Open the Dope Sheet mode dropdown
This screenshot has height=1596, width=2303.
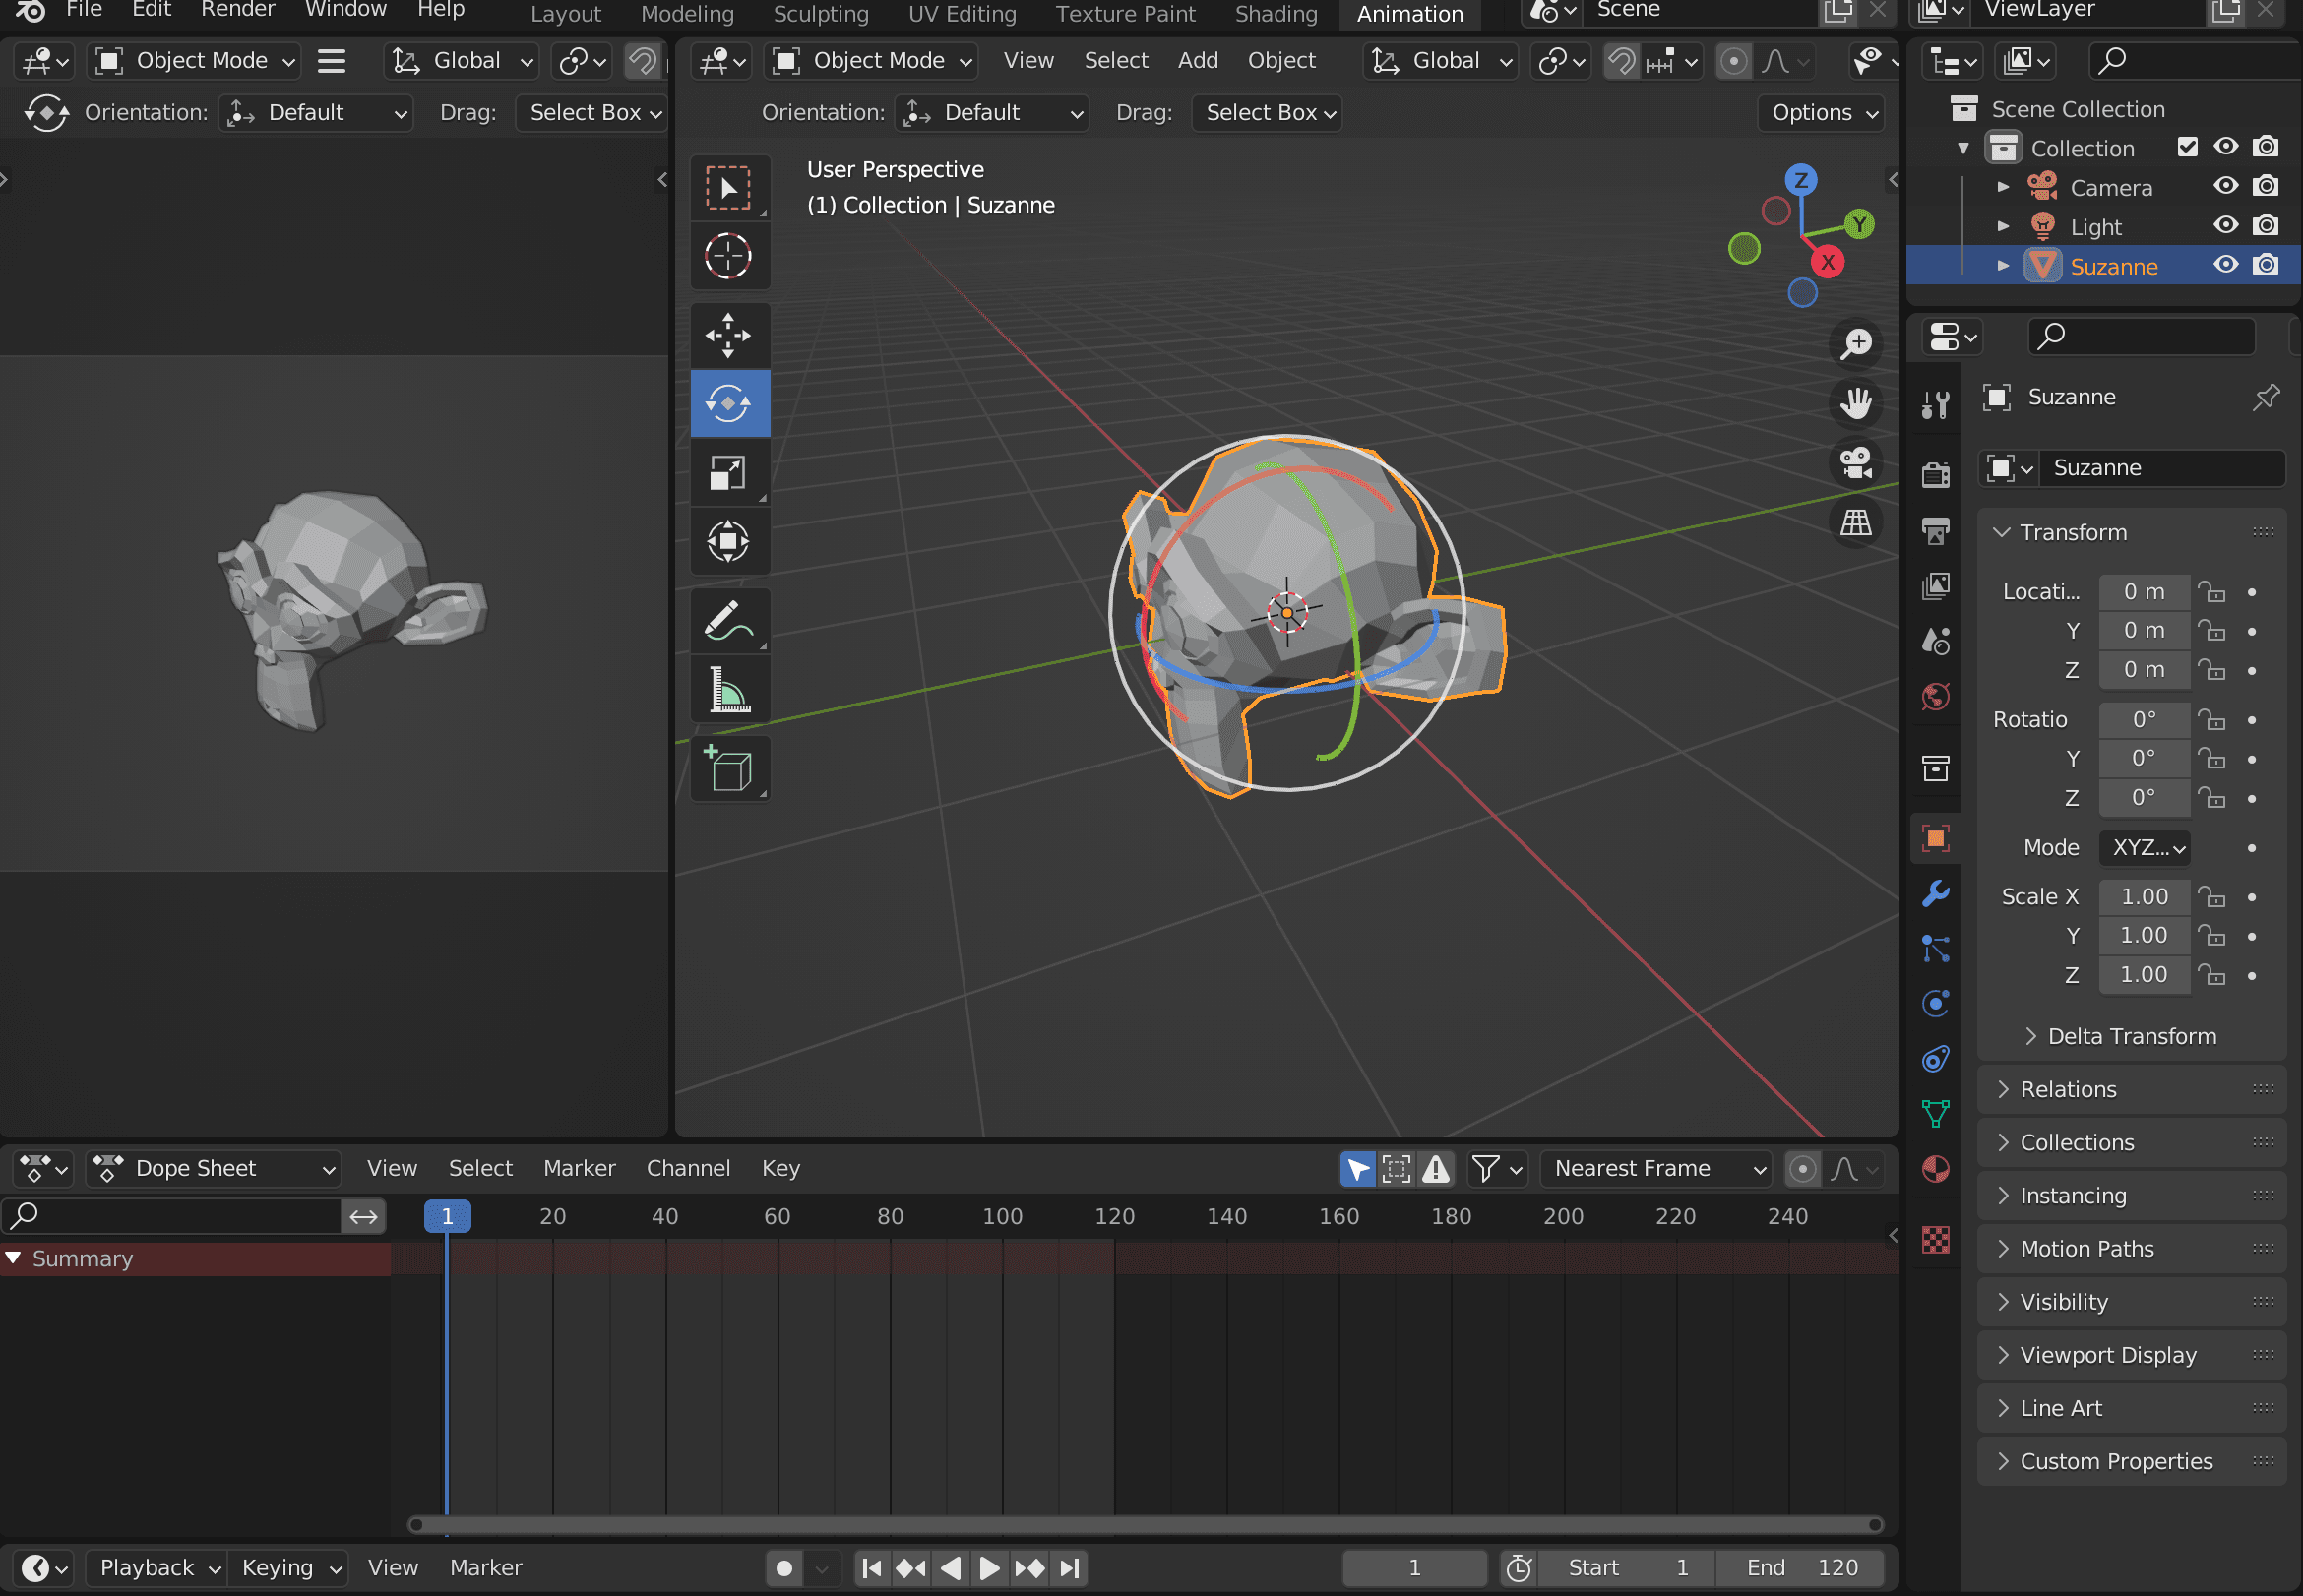click(213, 1168)
